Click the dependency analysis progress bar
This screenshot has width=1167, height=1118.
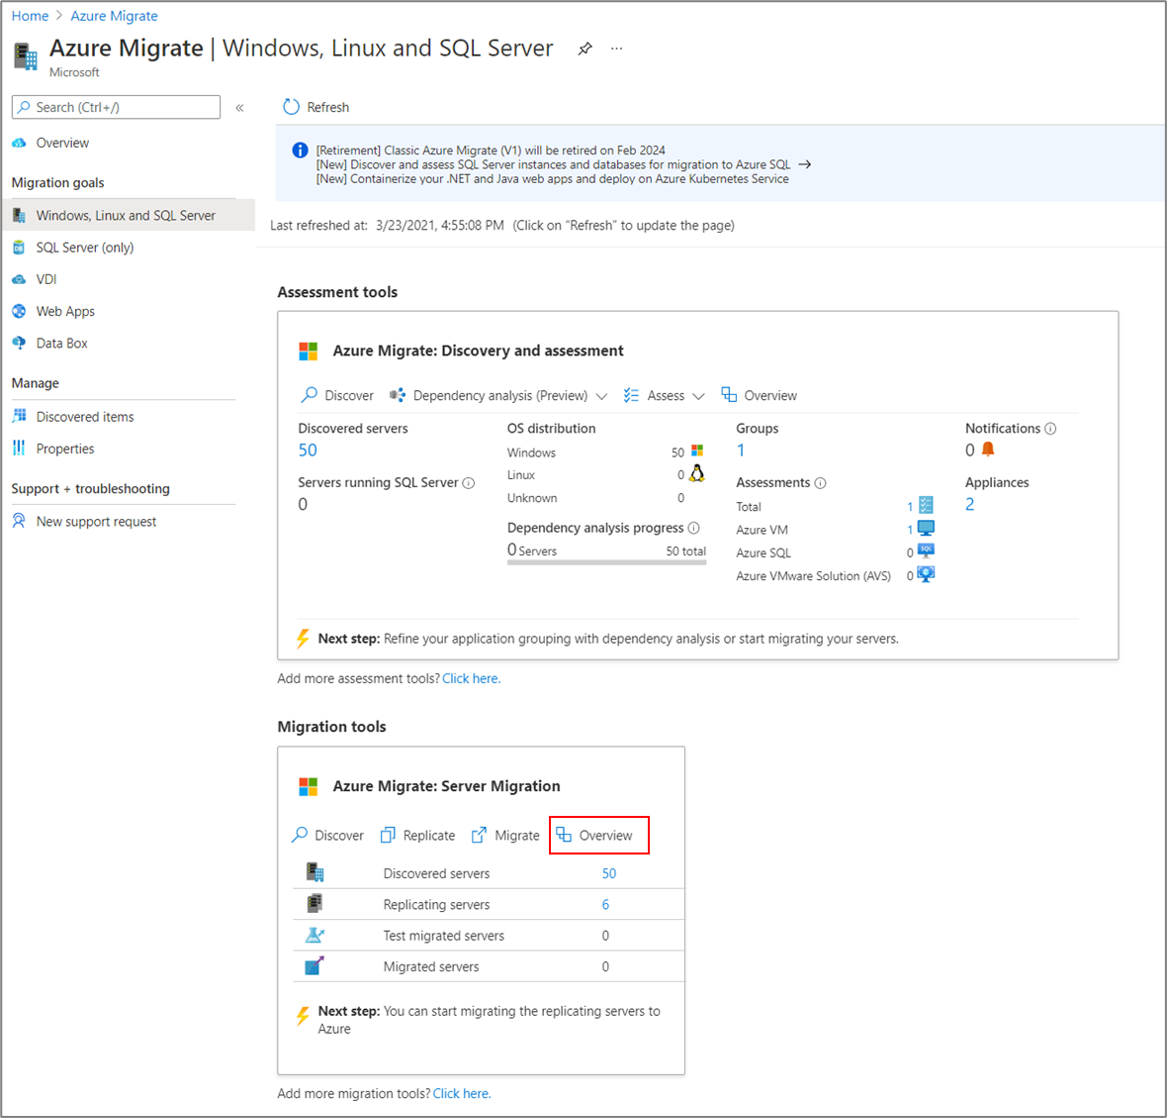pyautogui.click(x=606, y=563)
